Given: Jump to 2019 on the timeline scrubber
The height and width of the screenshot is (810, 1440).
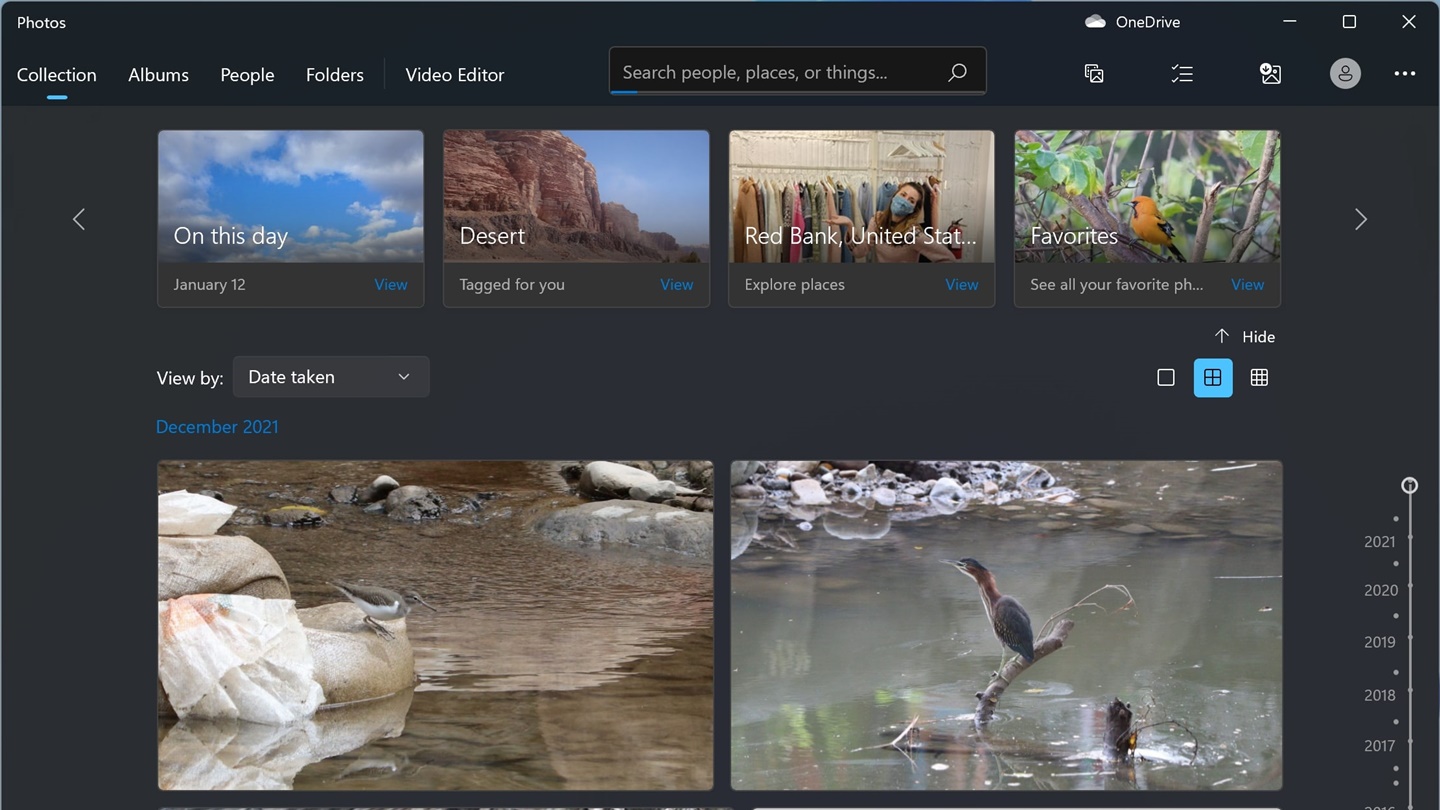Looking at the screenshot, I should pyautogui.click(x=1380, y=642).
